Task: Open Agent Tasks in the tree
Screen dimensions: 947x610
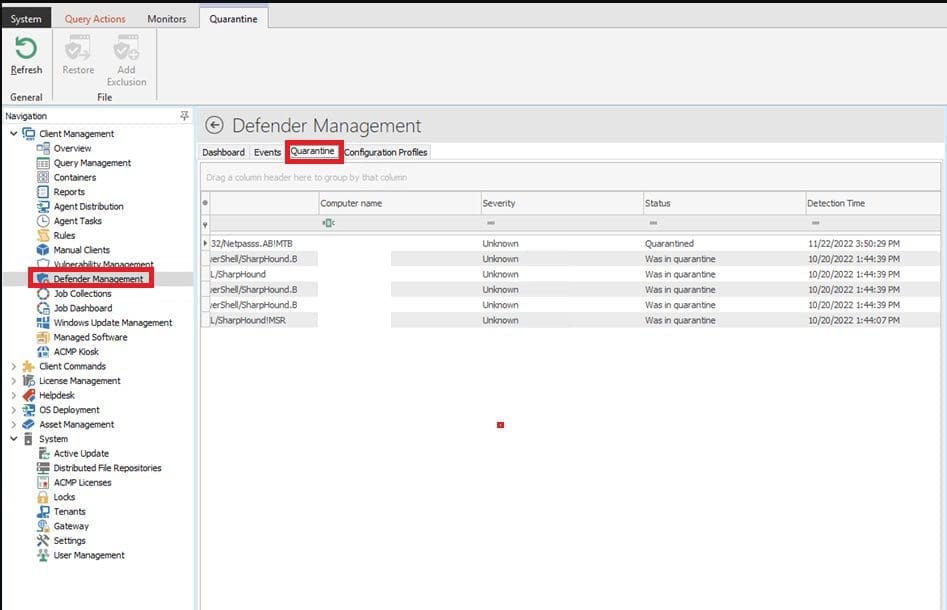Action: 77,221
